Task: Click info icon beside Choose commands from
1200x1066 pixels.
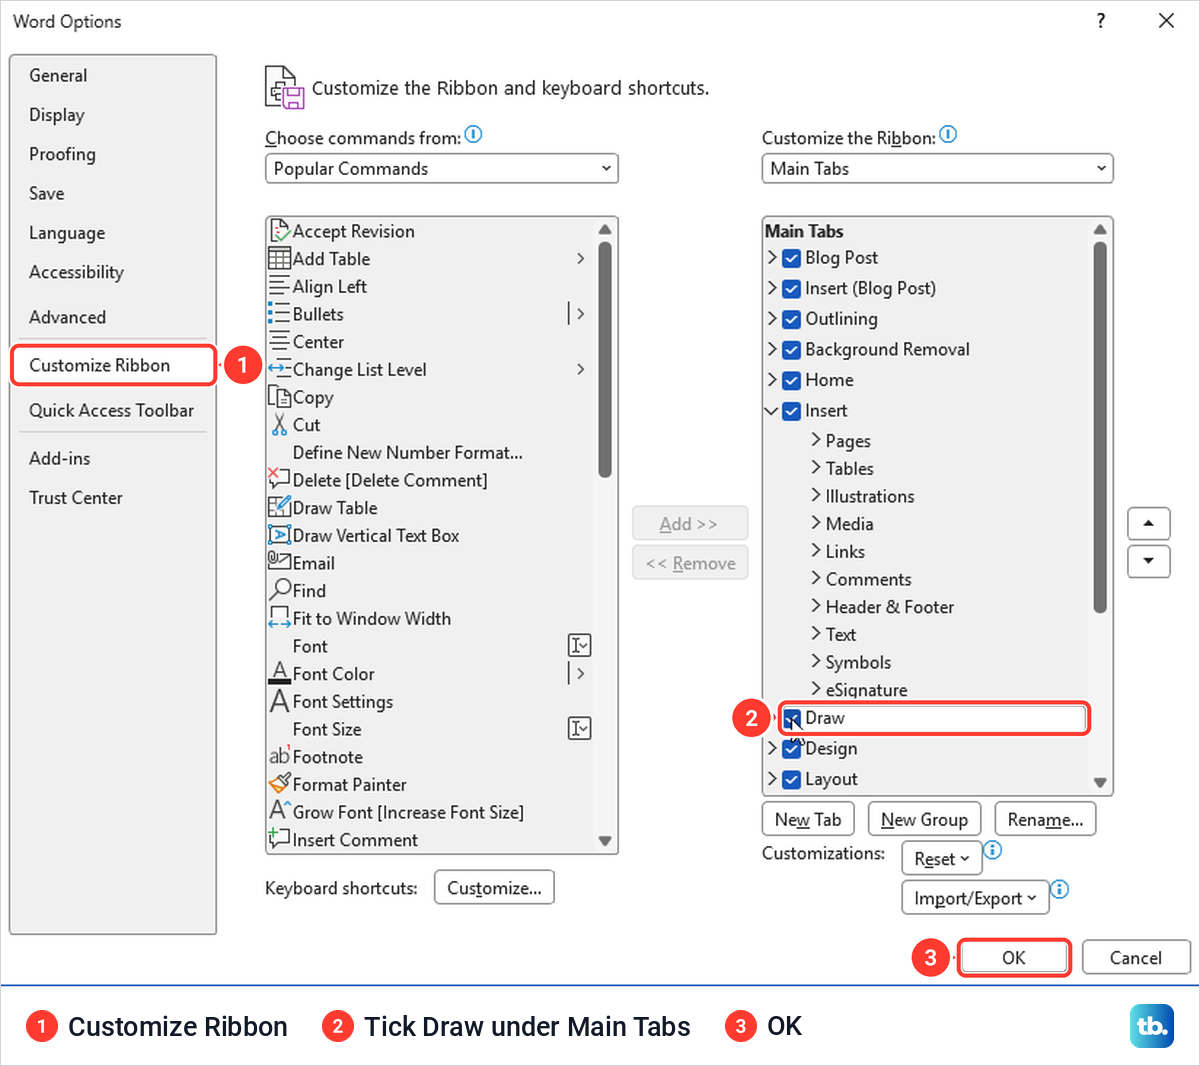Action: point(474,134)
